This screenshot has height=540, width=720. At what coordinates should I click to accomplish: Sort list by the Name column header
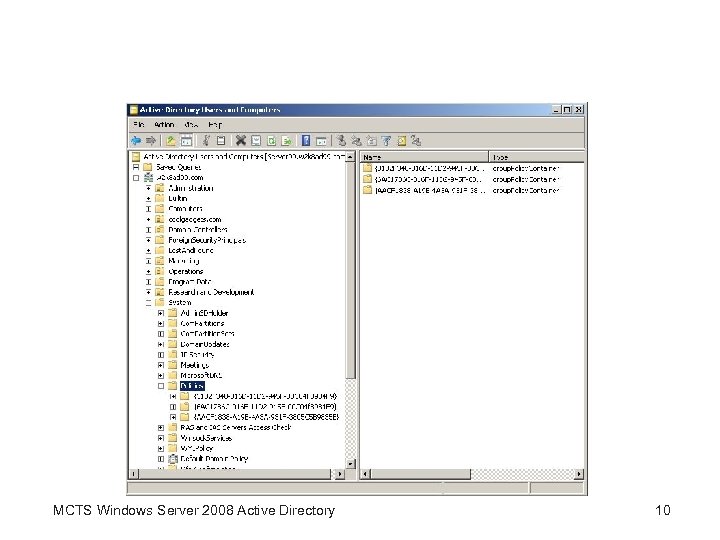424,157
